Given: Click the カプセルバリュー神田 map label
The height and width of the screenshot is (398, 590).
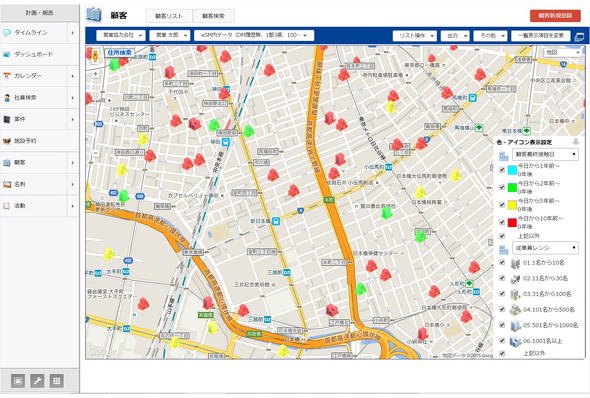Looking at the screenshot, I should pyautogui.click(x=193, y=196).
